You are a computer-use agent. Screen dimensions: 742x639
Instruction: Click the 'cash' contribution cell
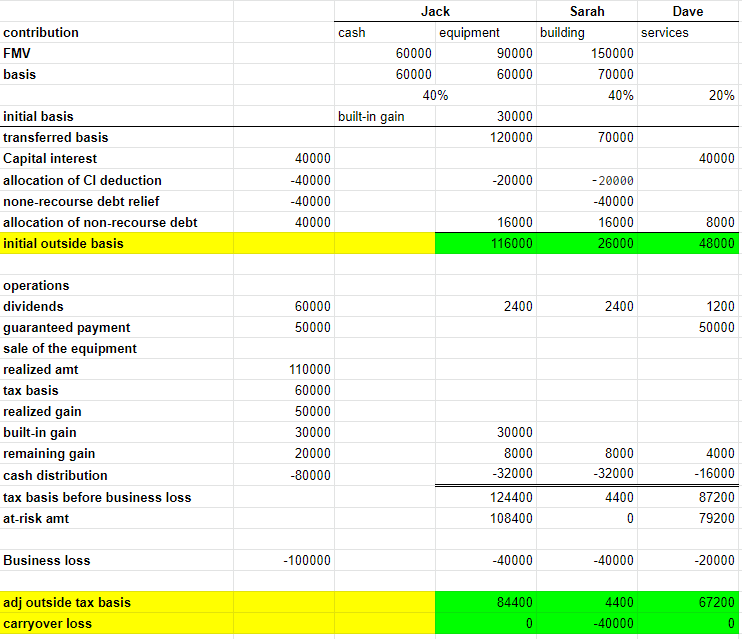tap(385, 33)
